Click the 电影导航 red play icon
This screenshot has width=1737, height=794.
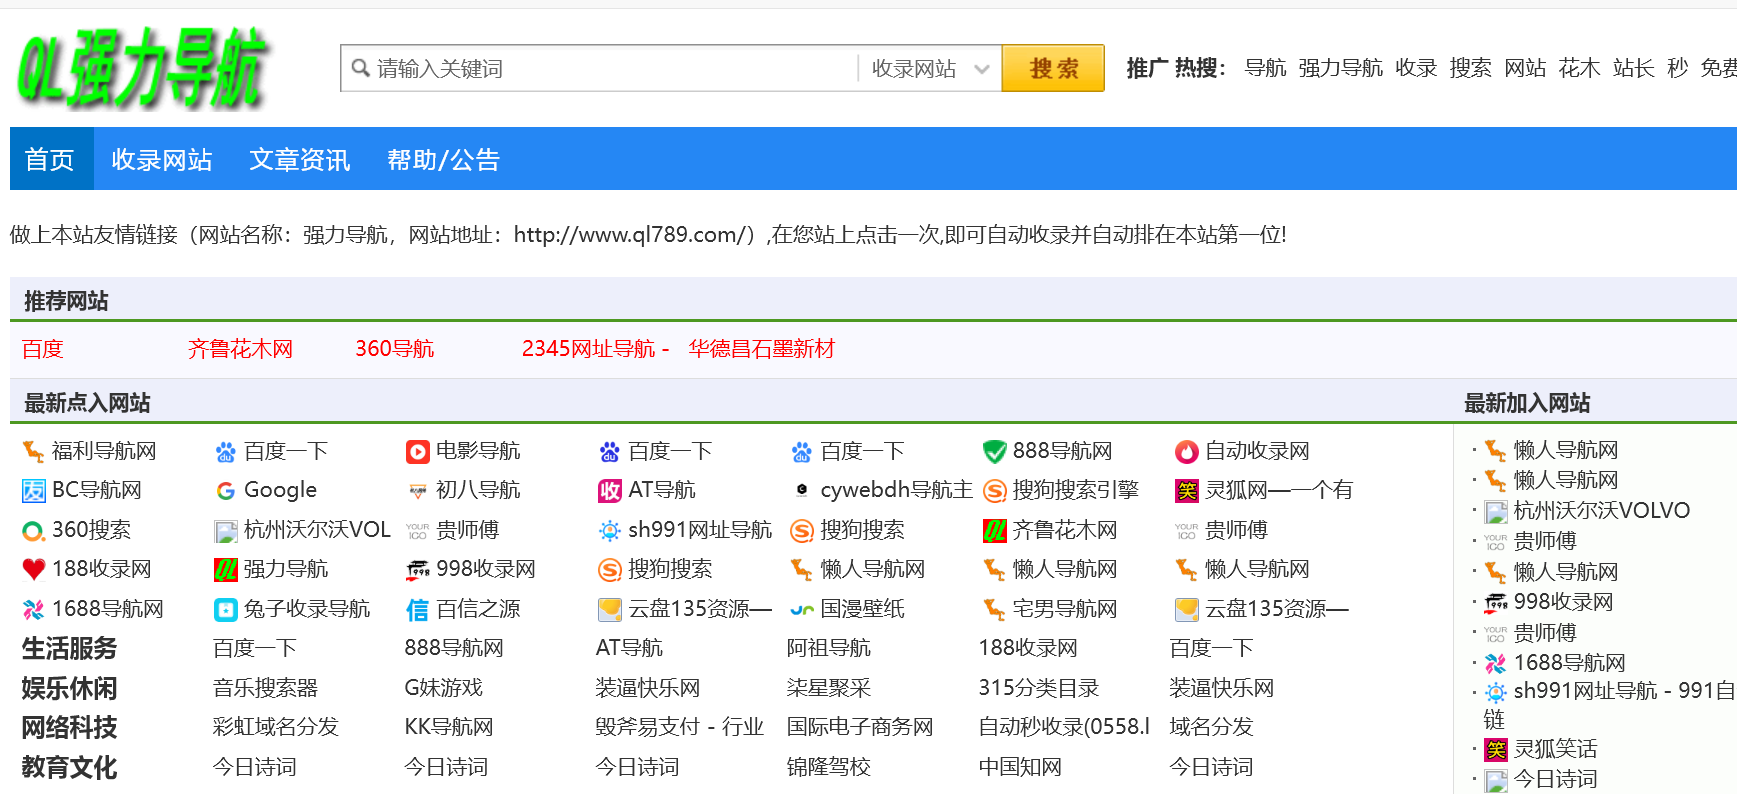click(x=417, y=452)
